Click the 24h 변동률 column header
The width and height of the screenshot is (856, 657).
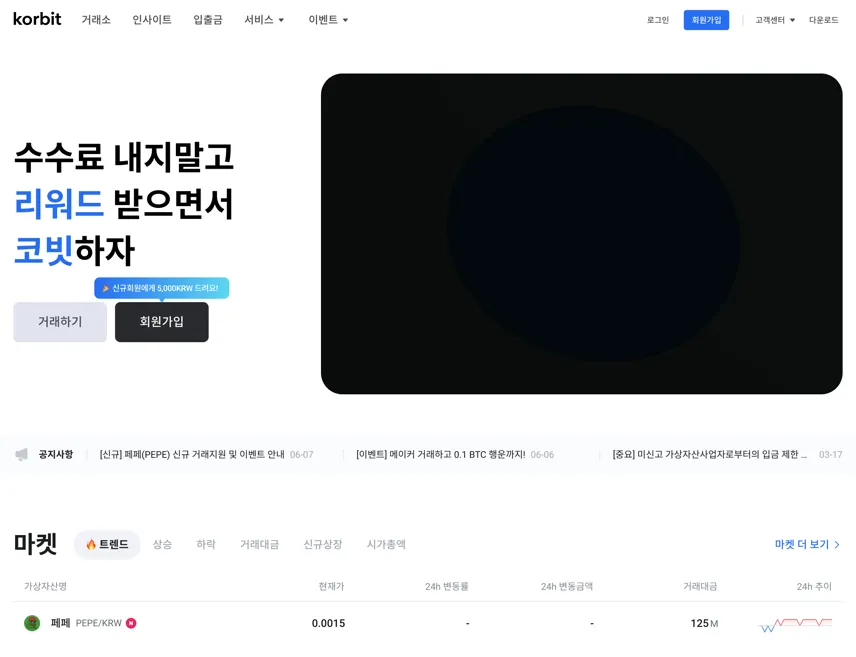click(x=447, y=587)
